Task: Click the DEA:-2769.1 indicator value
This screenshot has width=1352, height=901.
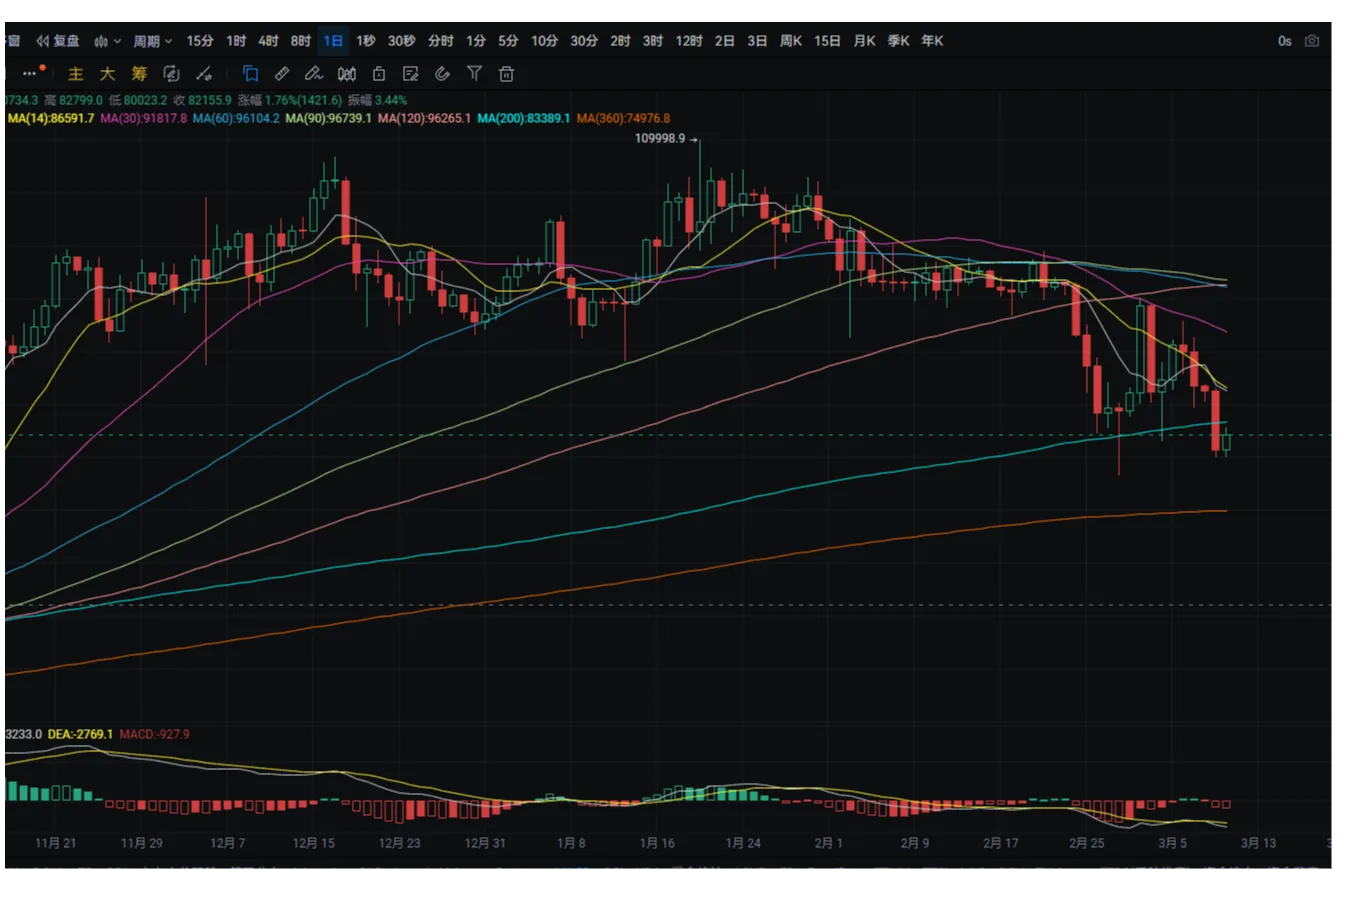Action: 80,734
